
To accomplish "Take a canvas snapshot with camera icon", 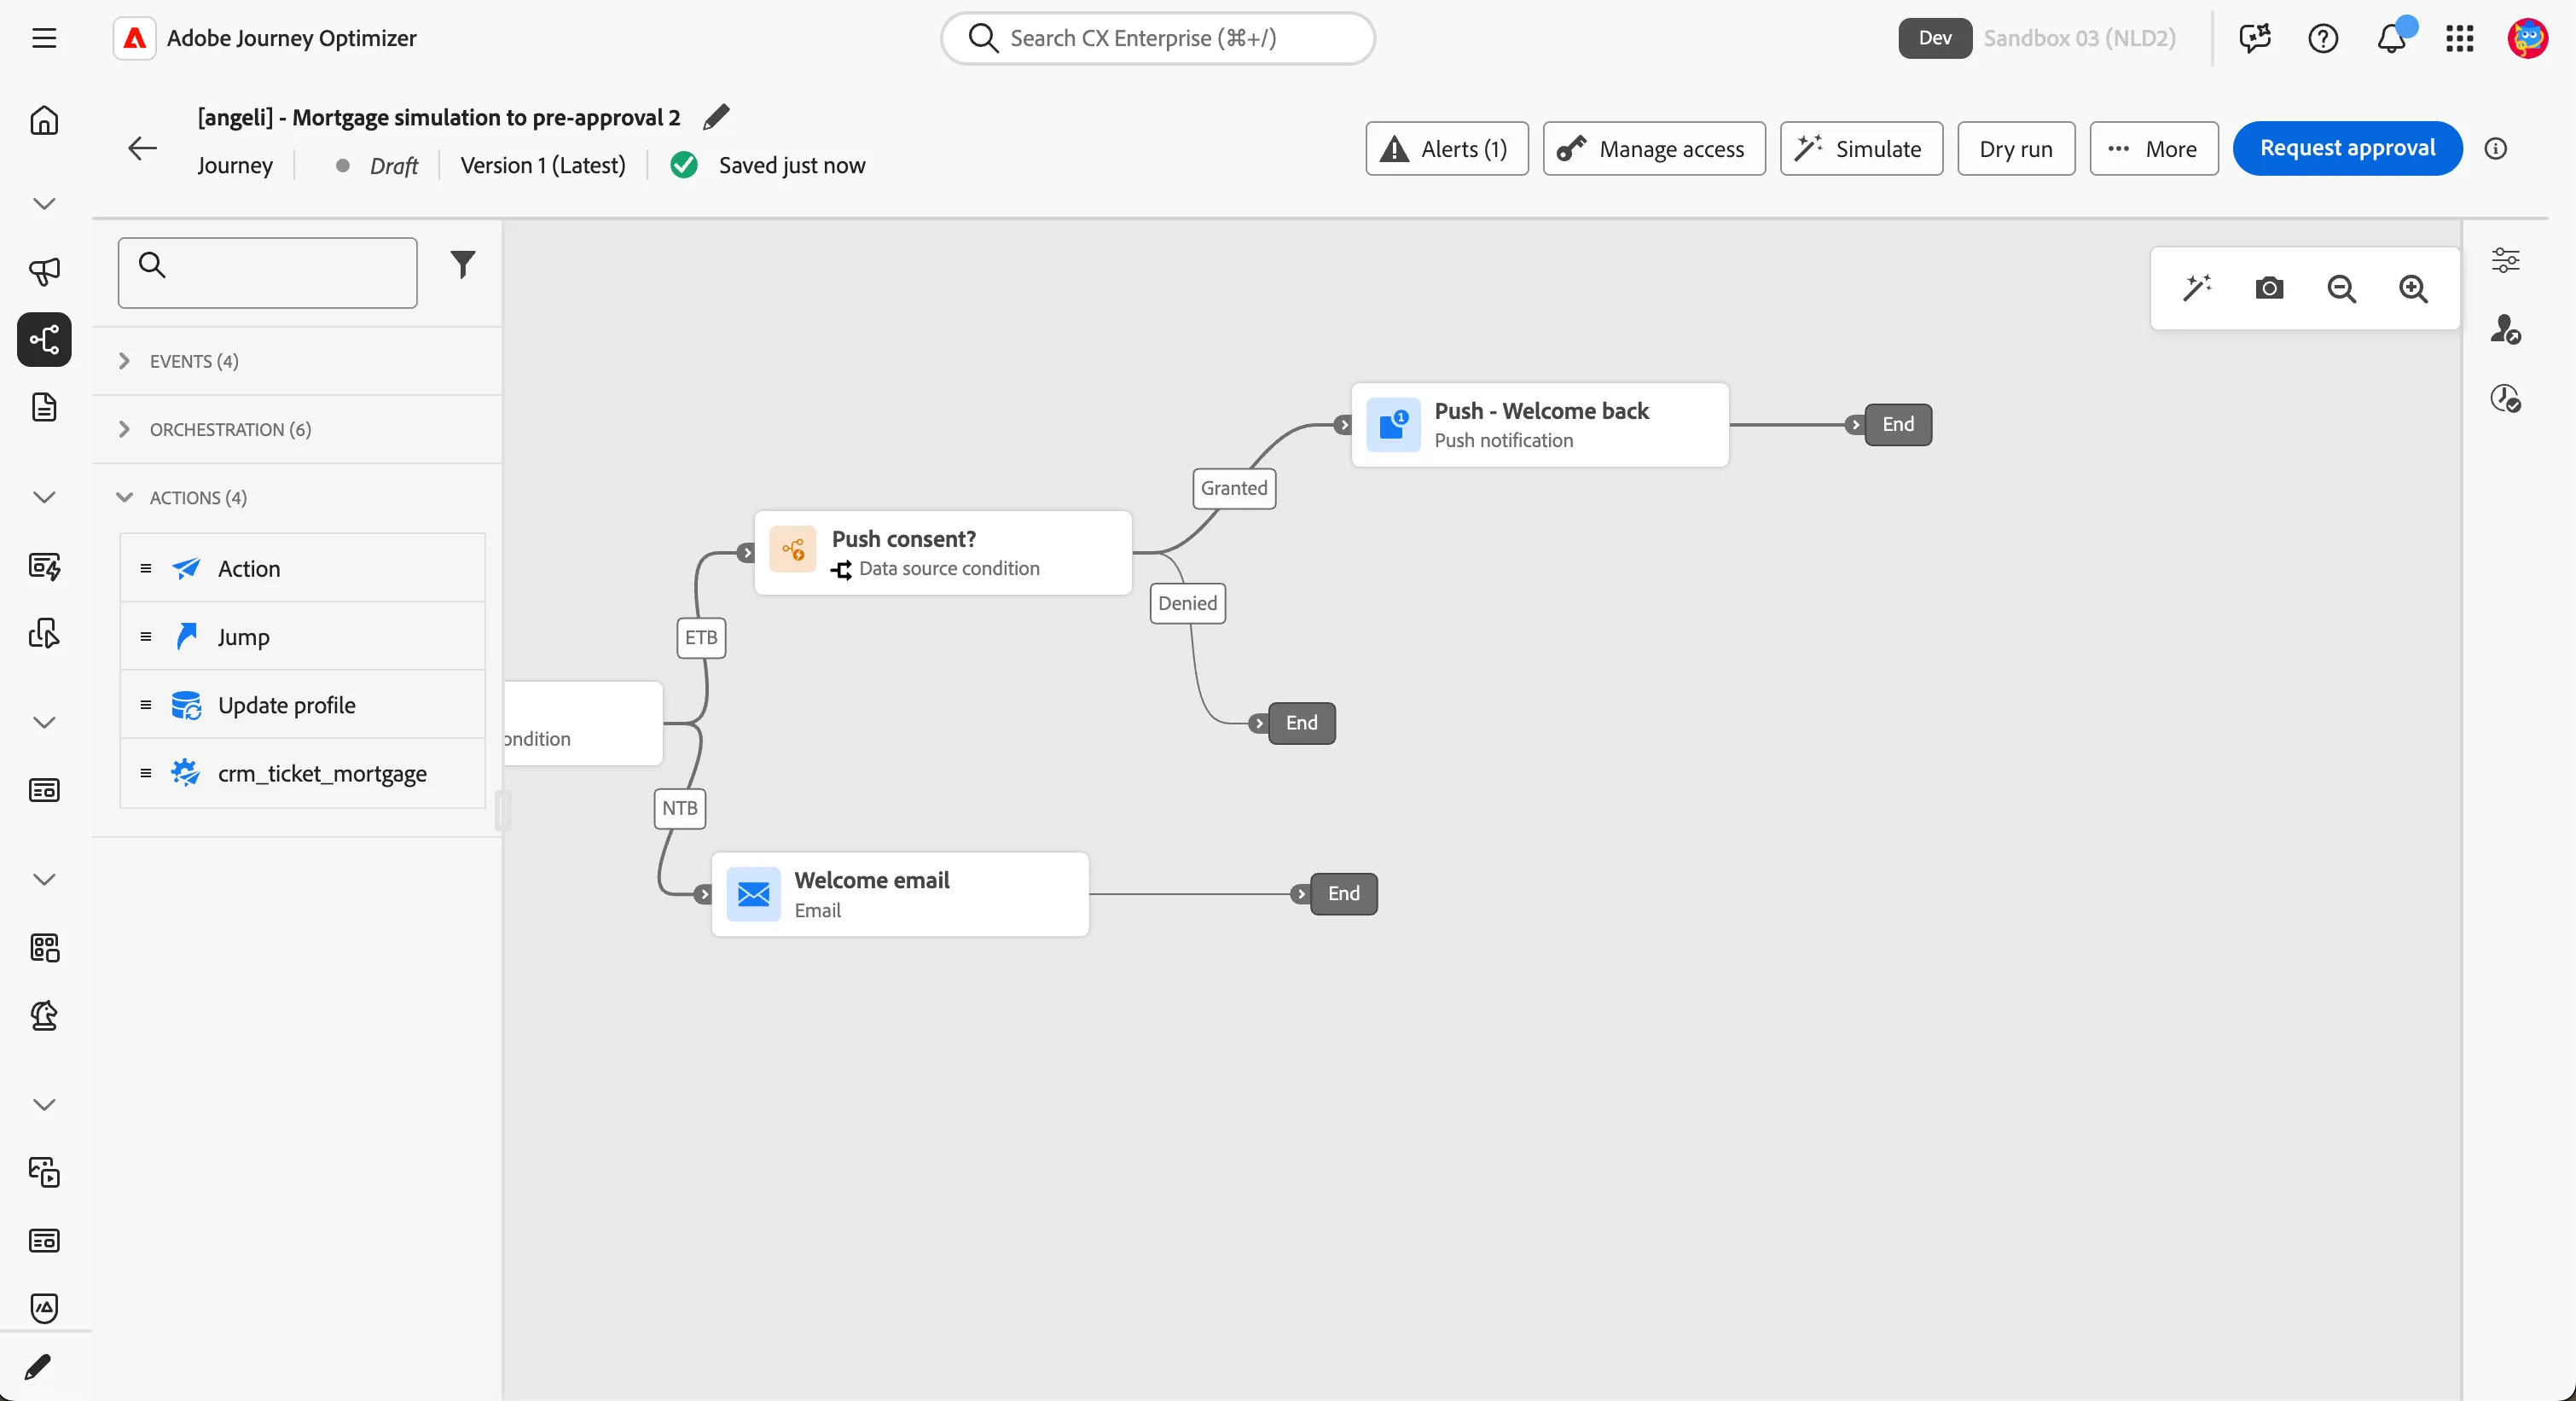I will point(2269,288).
